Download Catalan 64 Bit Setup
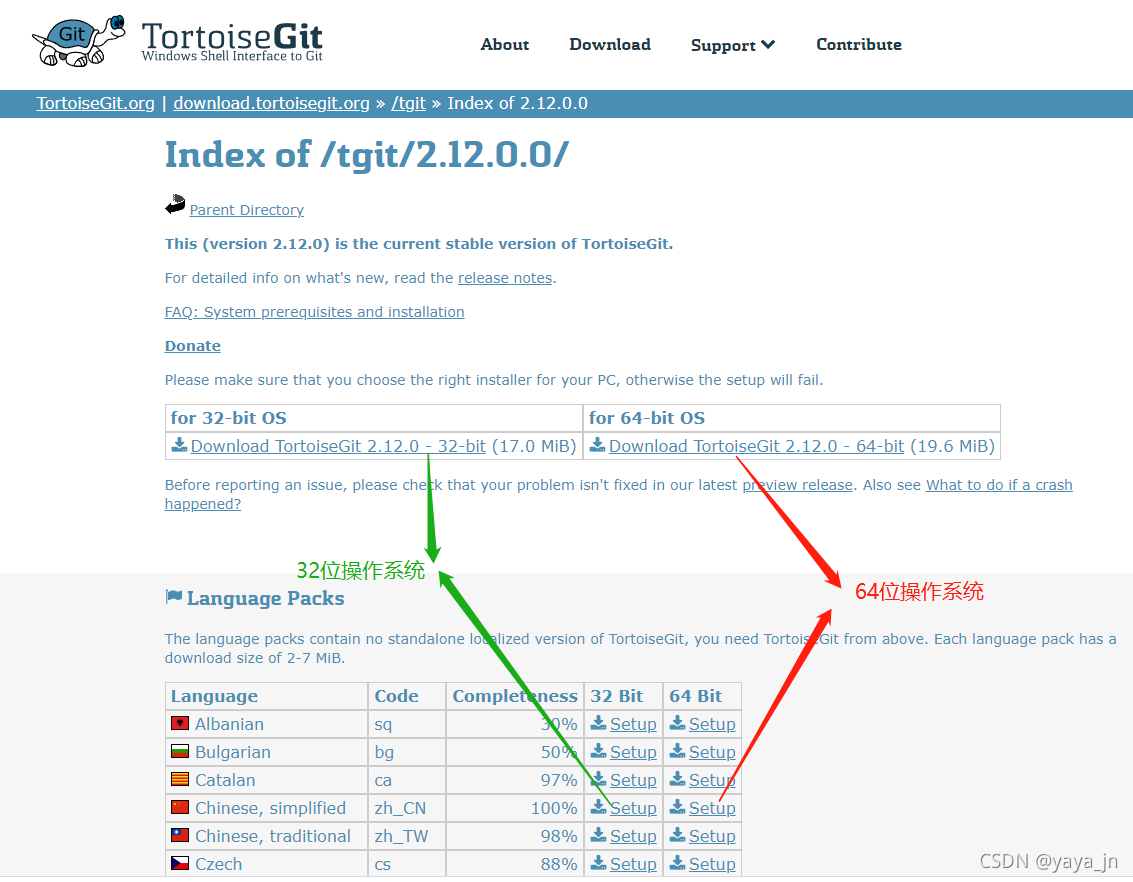The image size is (1133, 882). [x=712, y=780]
